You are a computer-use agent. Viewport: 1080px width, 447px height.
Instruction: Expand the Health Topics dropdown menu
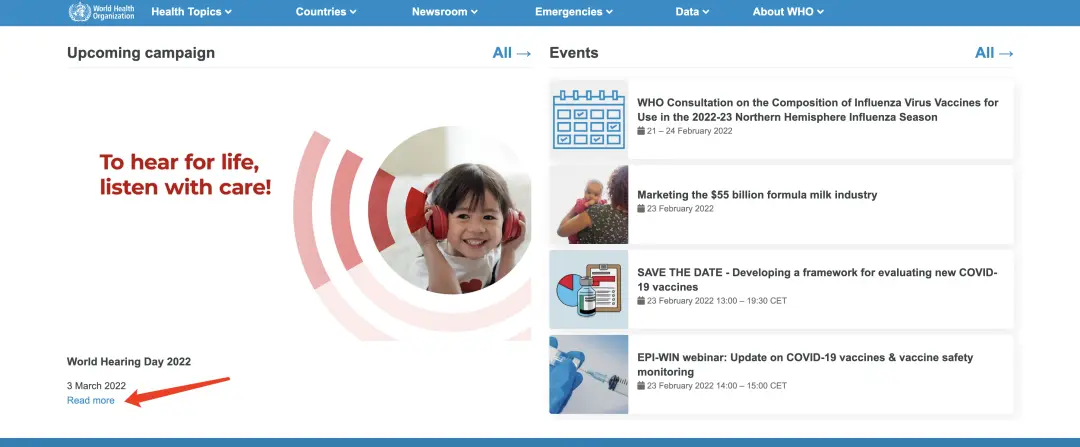click(191, 12)
